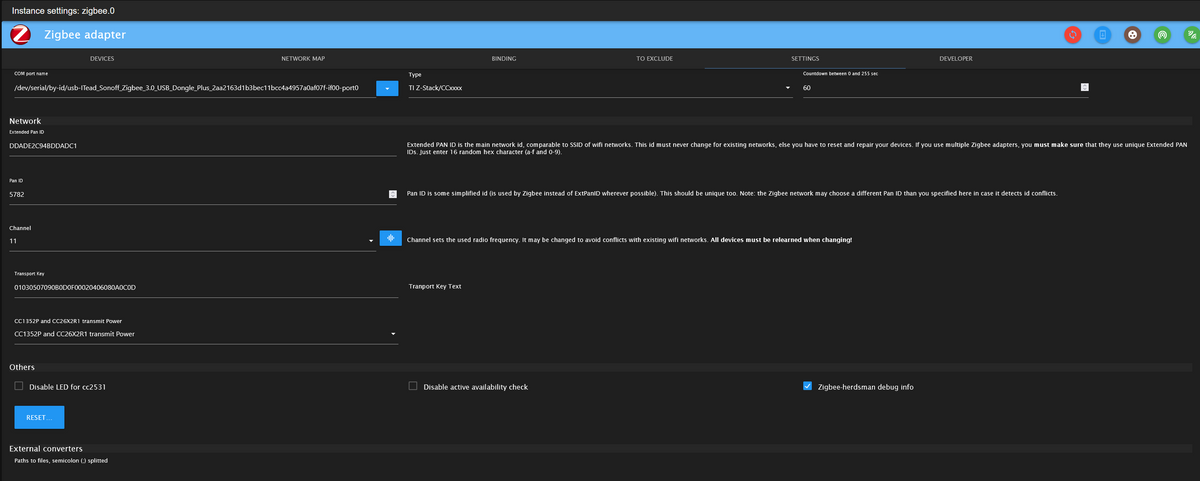Image resolution: width=1200 pixels, height=481 pixels.
Task: Open the Developer tab
Action: click(955, 59)
